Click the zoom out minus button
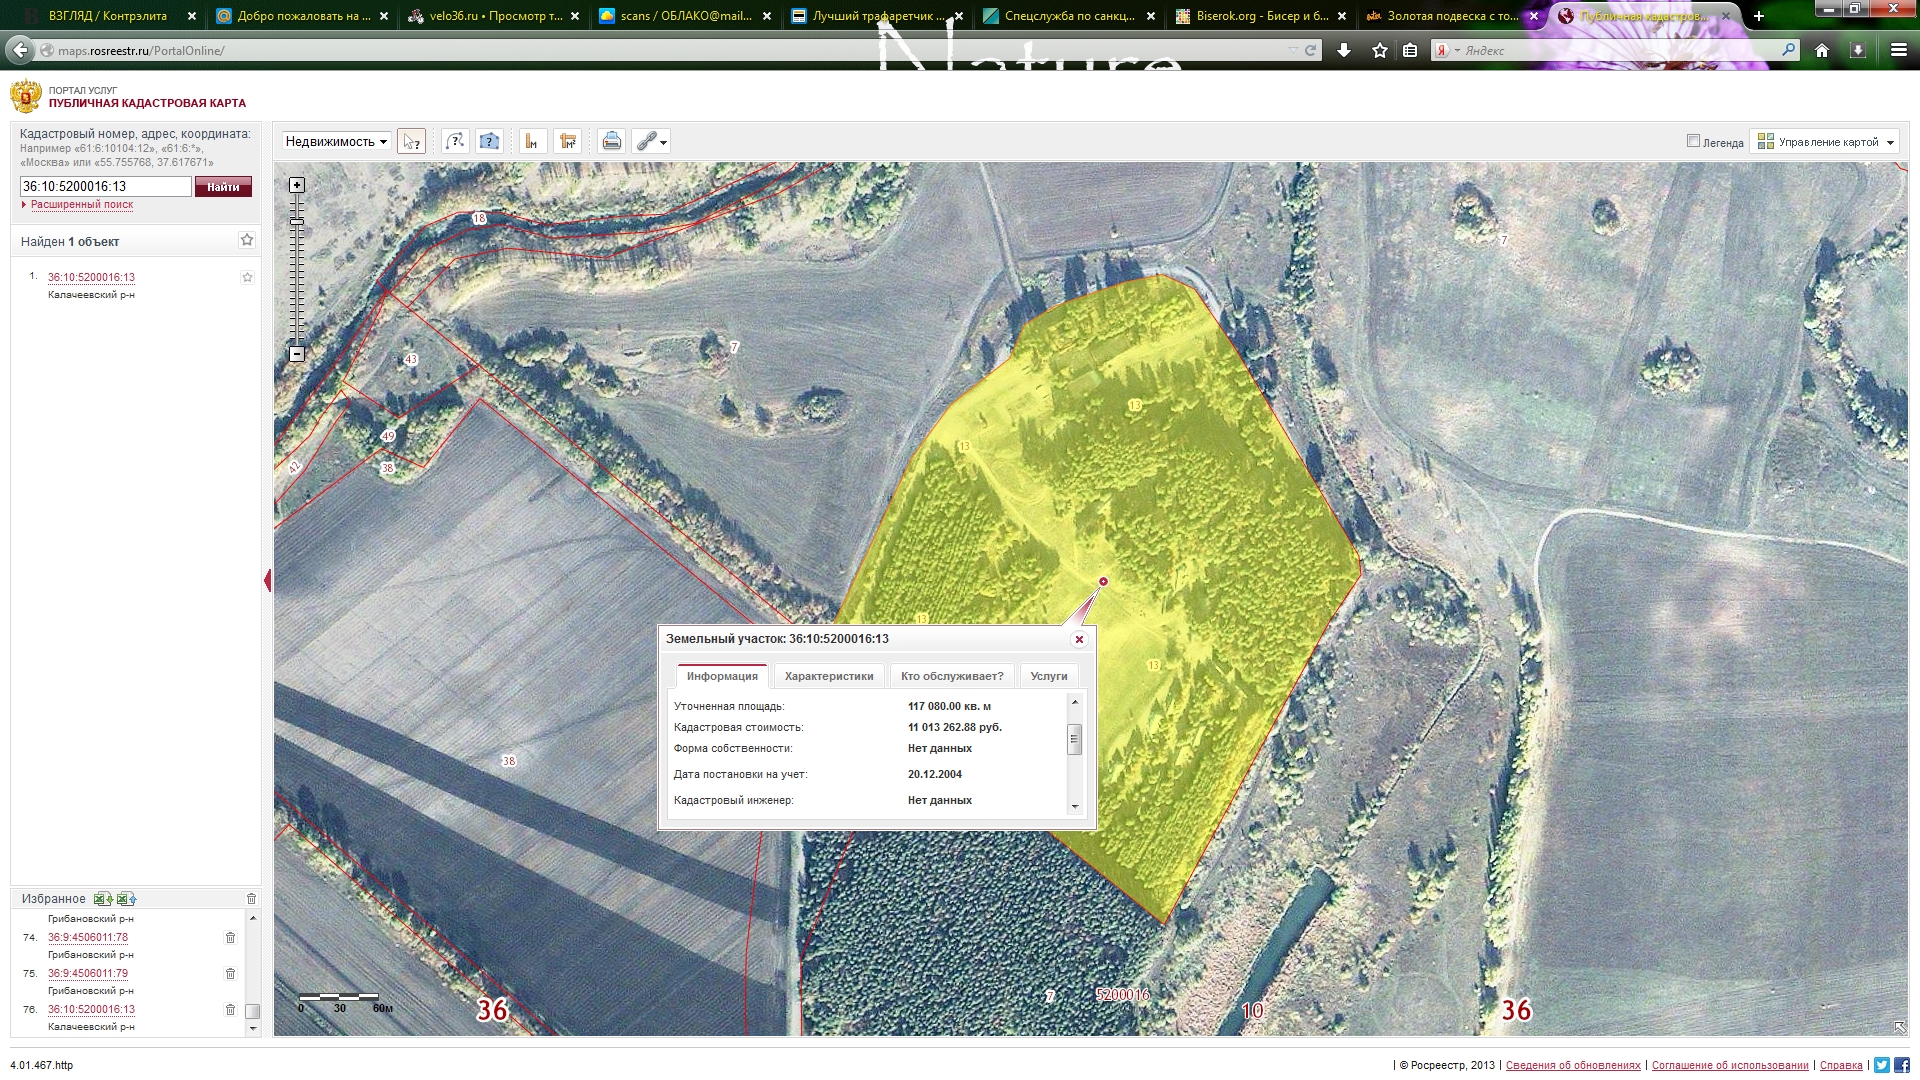 pyautogui.click(x=297, y=353)
